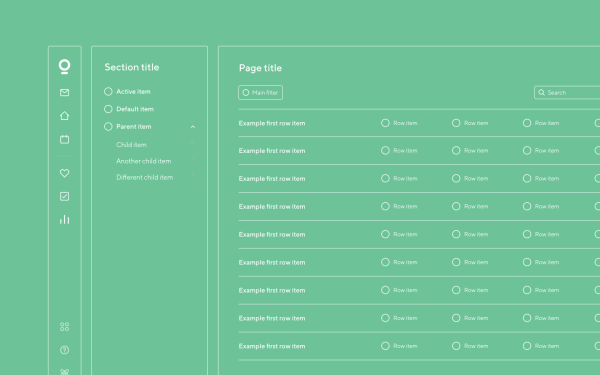This screenshot has width=600, height=375.
Task: Click the magnifier icon in Search box
Action: (x=541, y=92)
